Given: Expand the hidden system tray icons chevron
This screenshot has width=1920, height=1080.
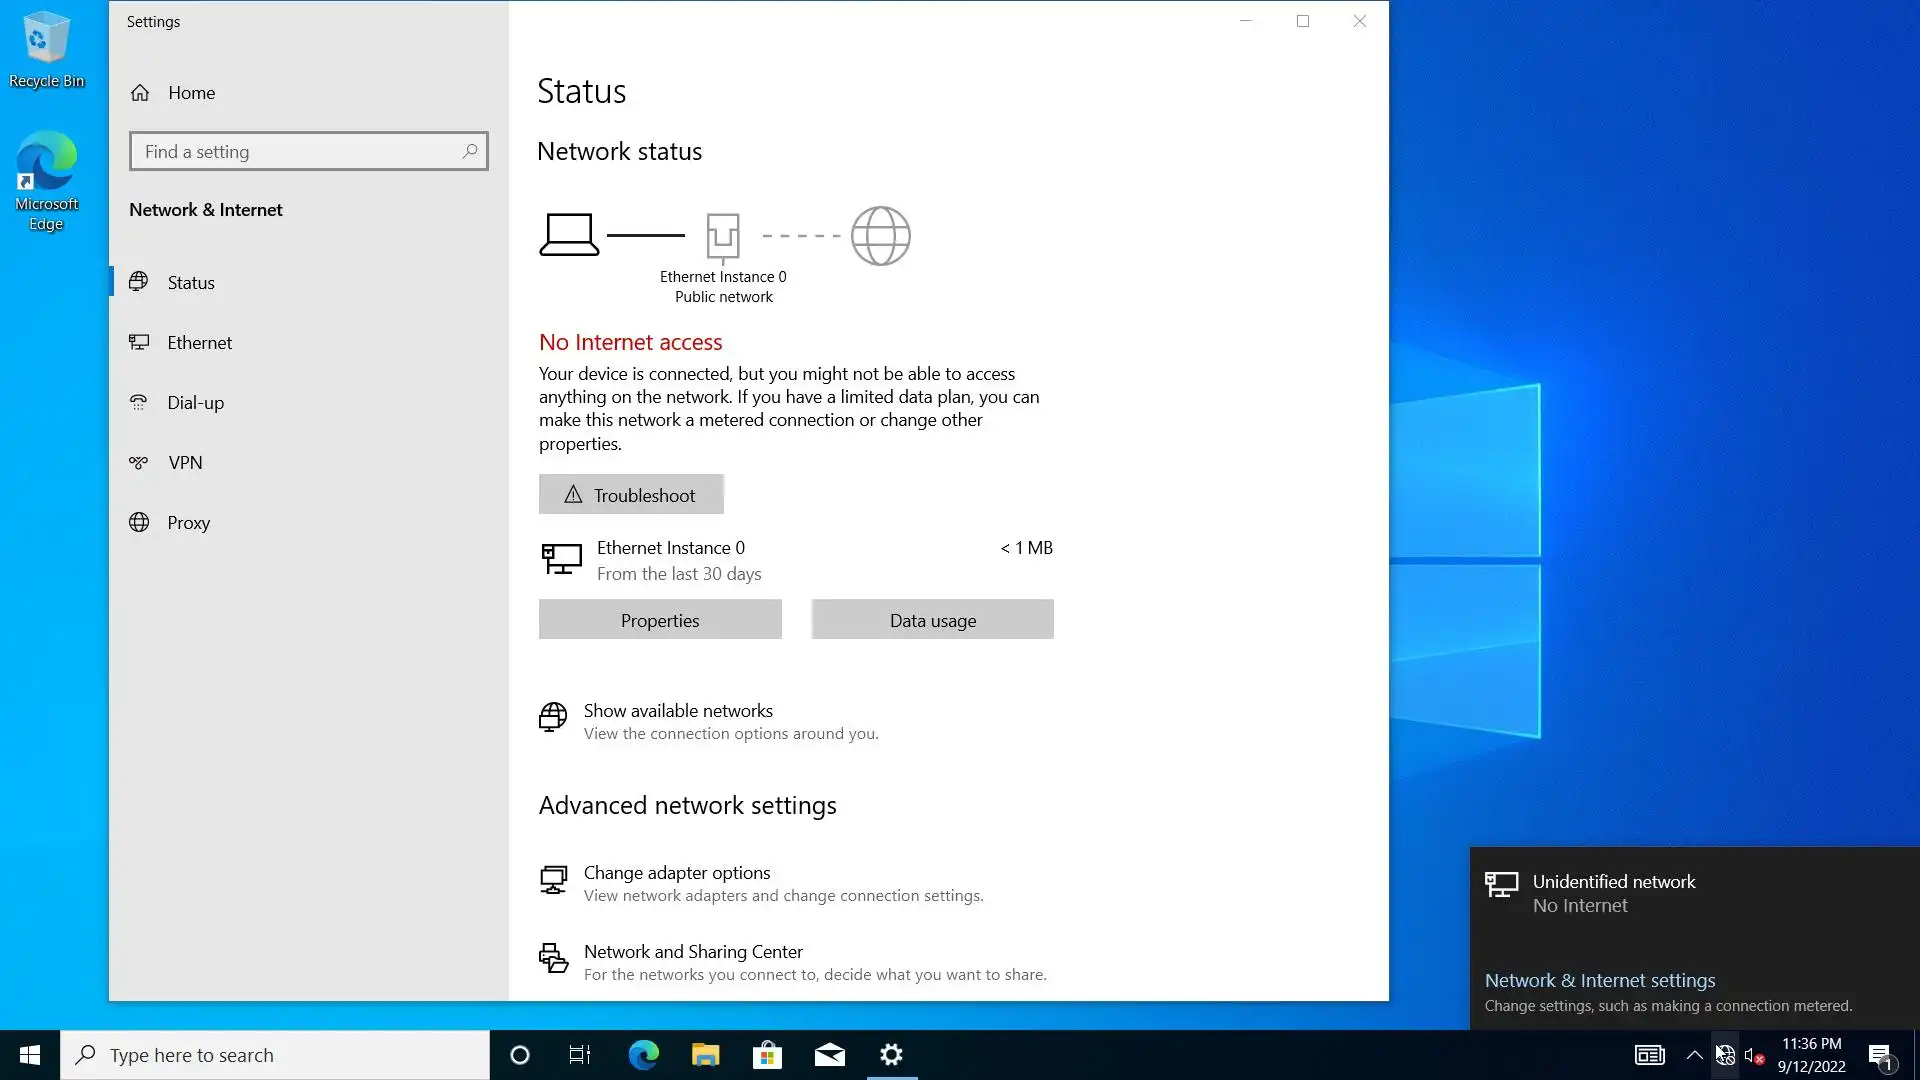Looking at the screenshot, I should coord(1694,1055).
